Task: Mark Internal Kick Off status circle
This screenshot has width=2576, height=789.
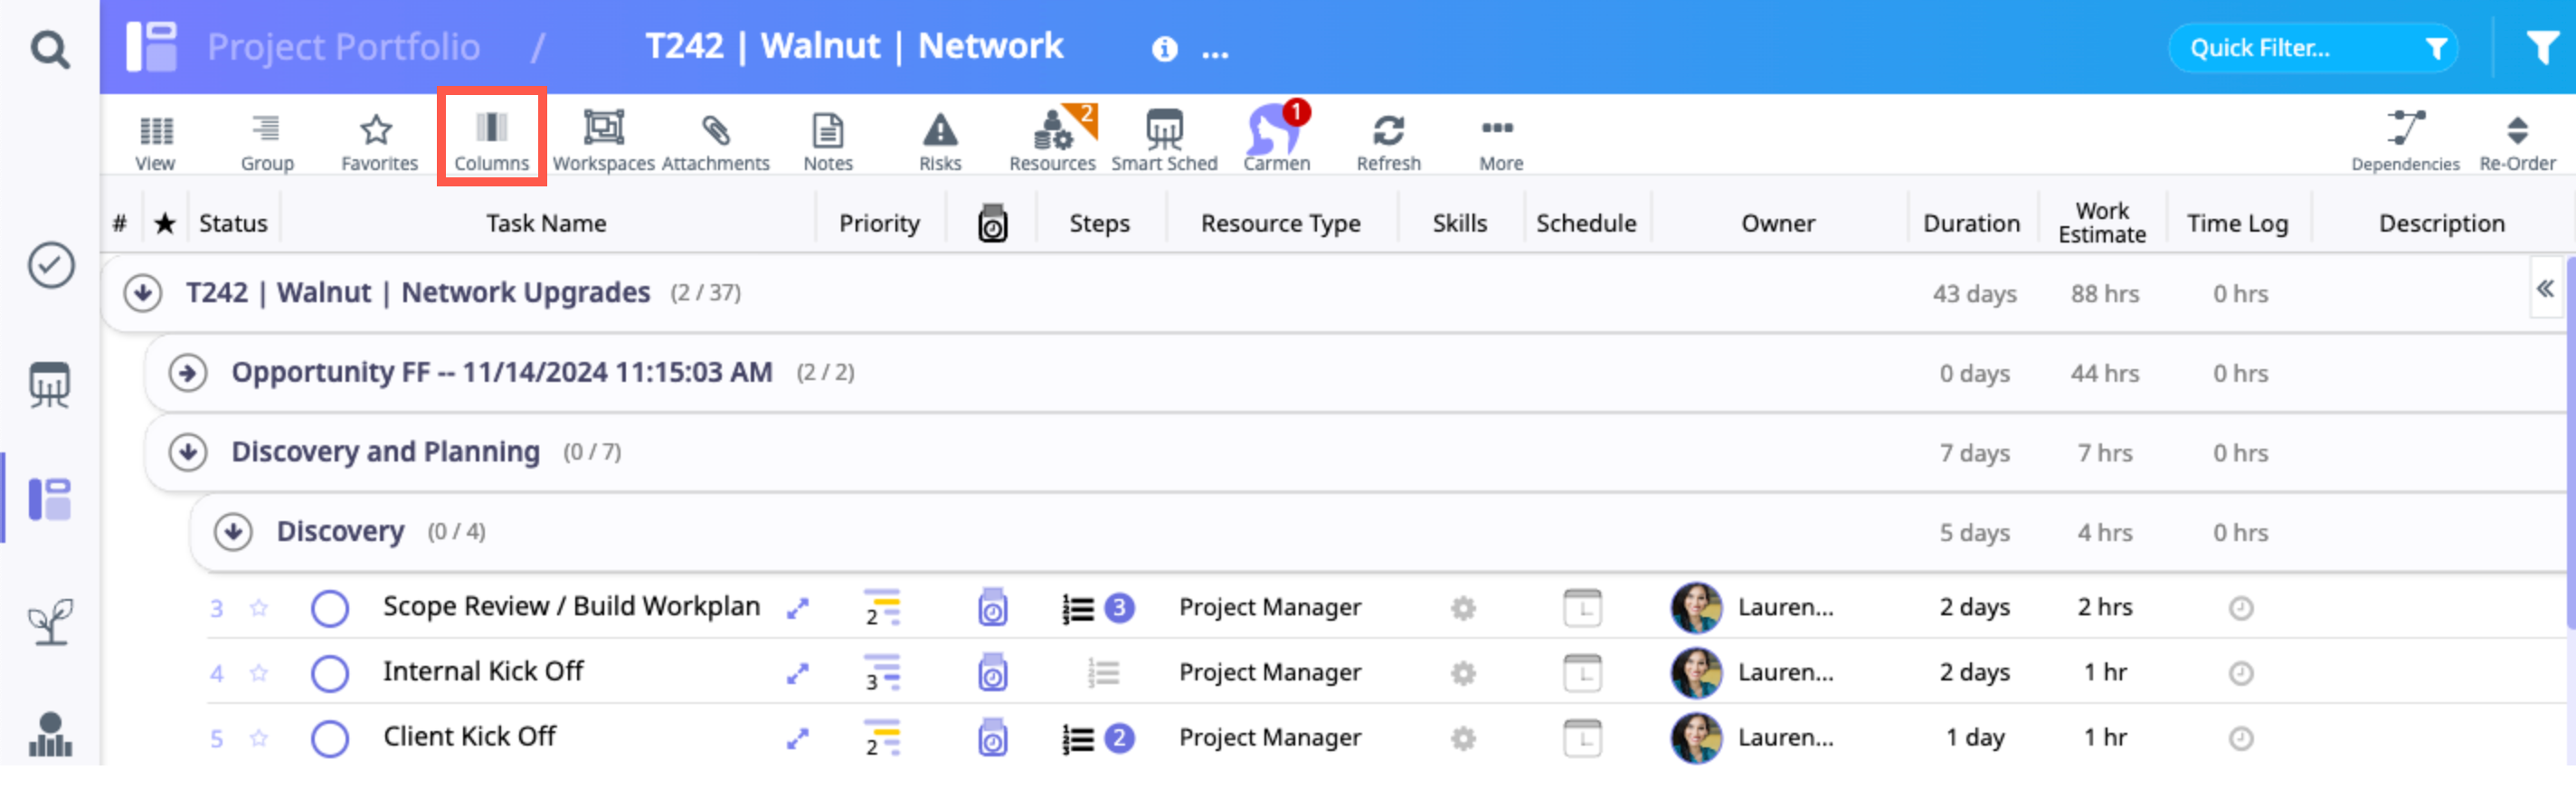Action: click(329, 673)
